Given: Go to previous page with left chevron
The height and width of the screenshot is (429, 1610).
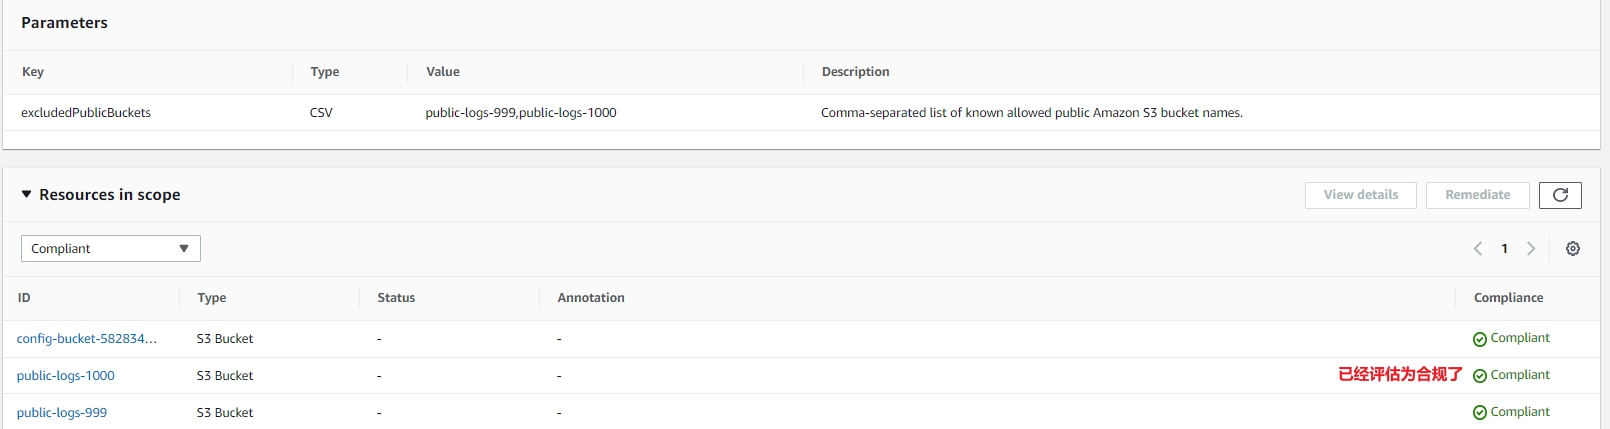Looking at the screenshot, I should [x=1477, y=249].
